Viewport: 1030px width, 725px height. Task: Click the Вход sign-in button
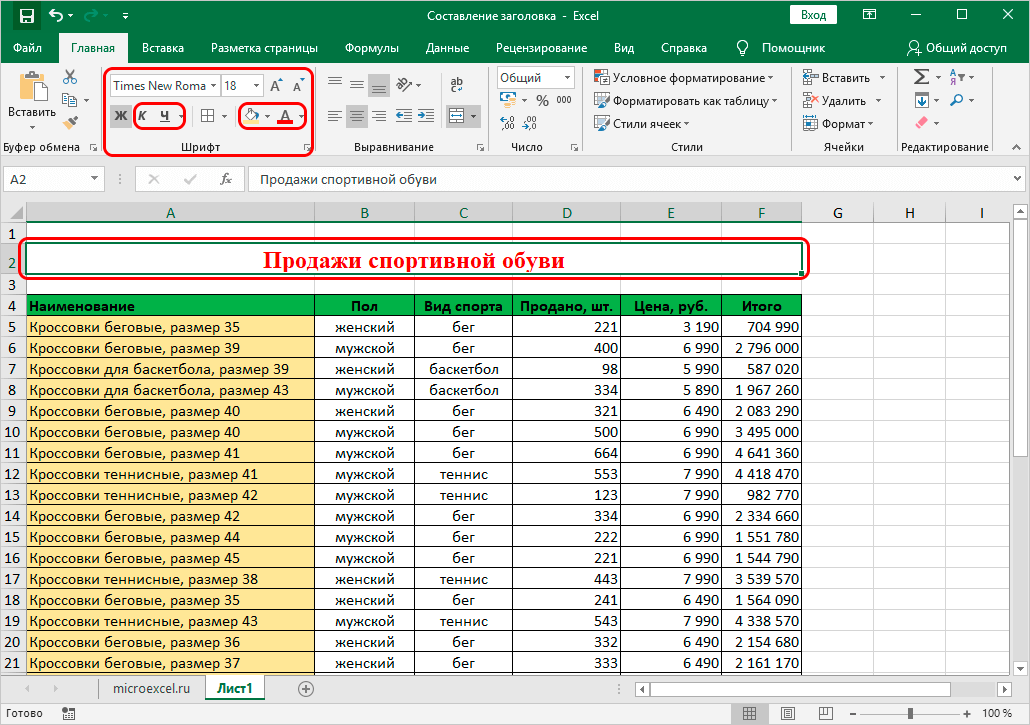tap(813, 15)
